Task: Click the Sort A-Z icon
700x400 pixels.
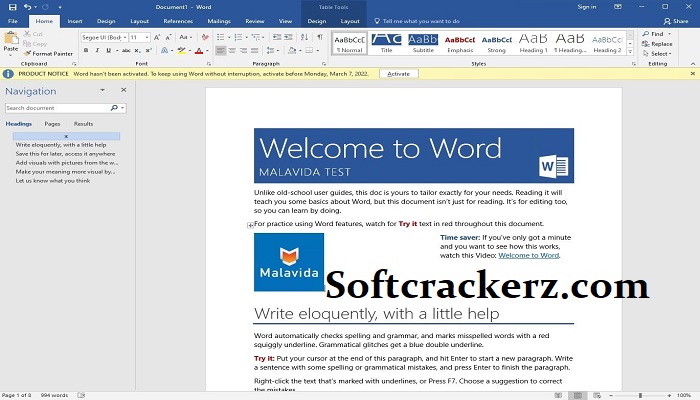Action: 304,38
